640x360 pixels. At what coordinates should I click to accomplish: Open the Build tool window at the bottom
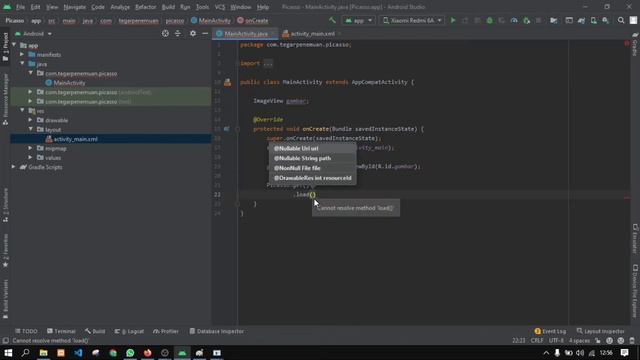[x=95, y=331]
